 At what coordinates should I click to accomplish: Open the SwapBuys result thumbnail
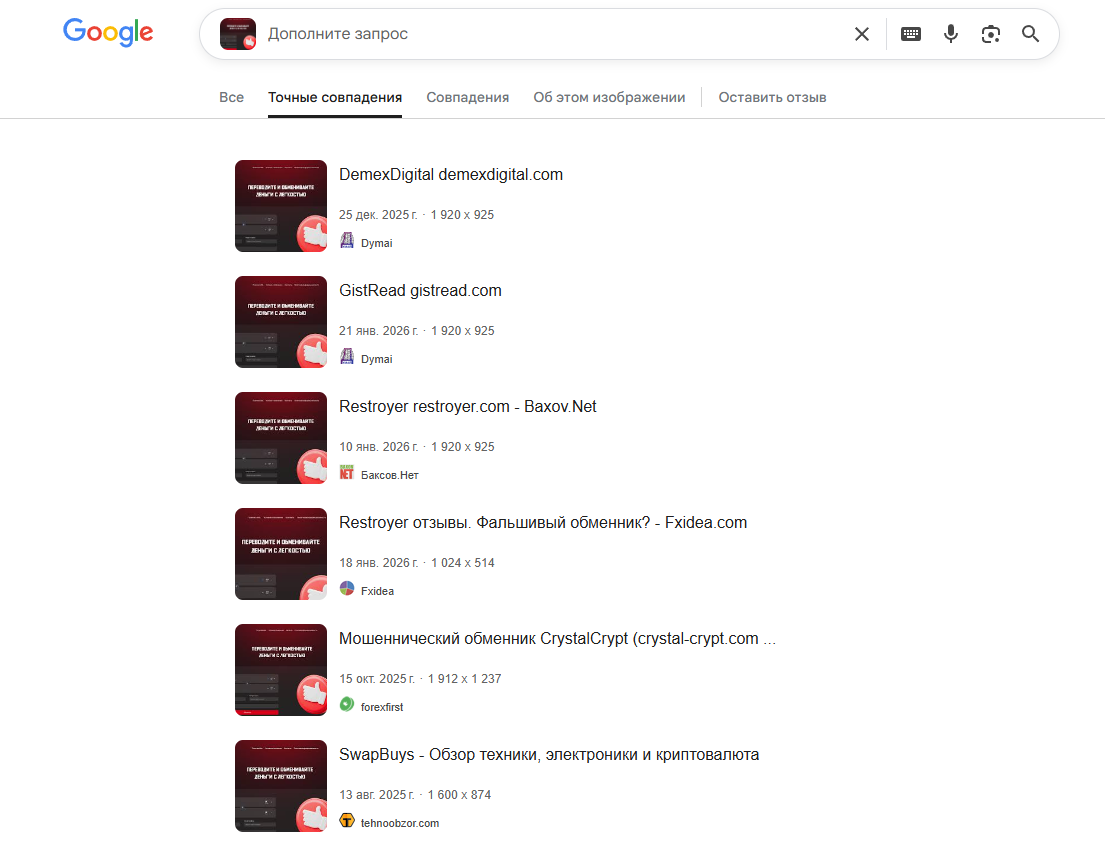coord(281,786)
